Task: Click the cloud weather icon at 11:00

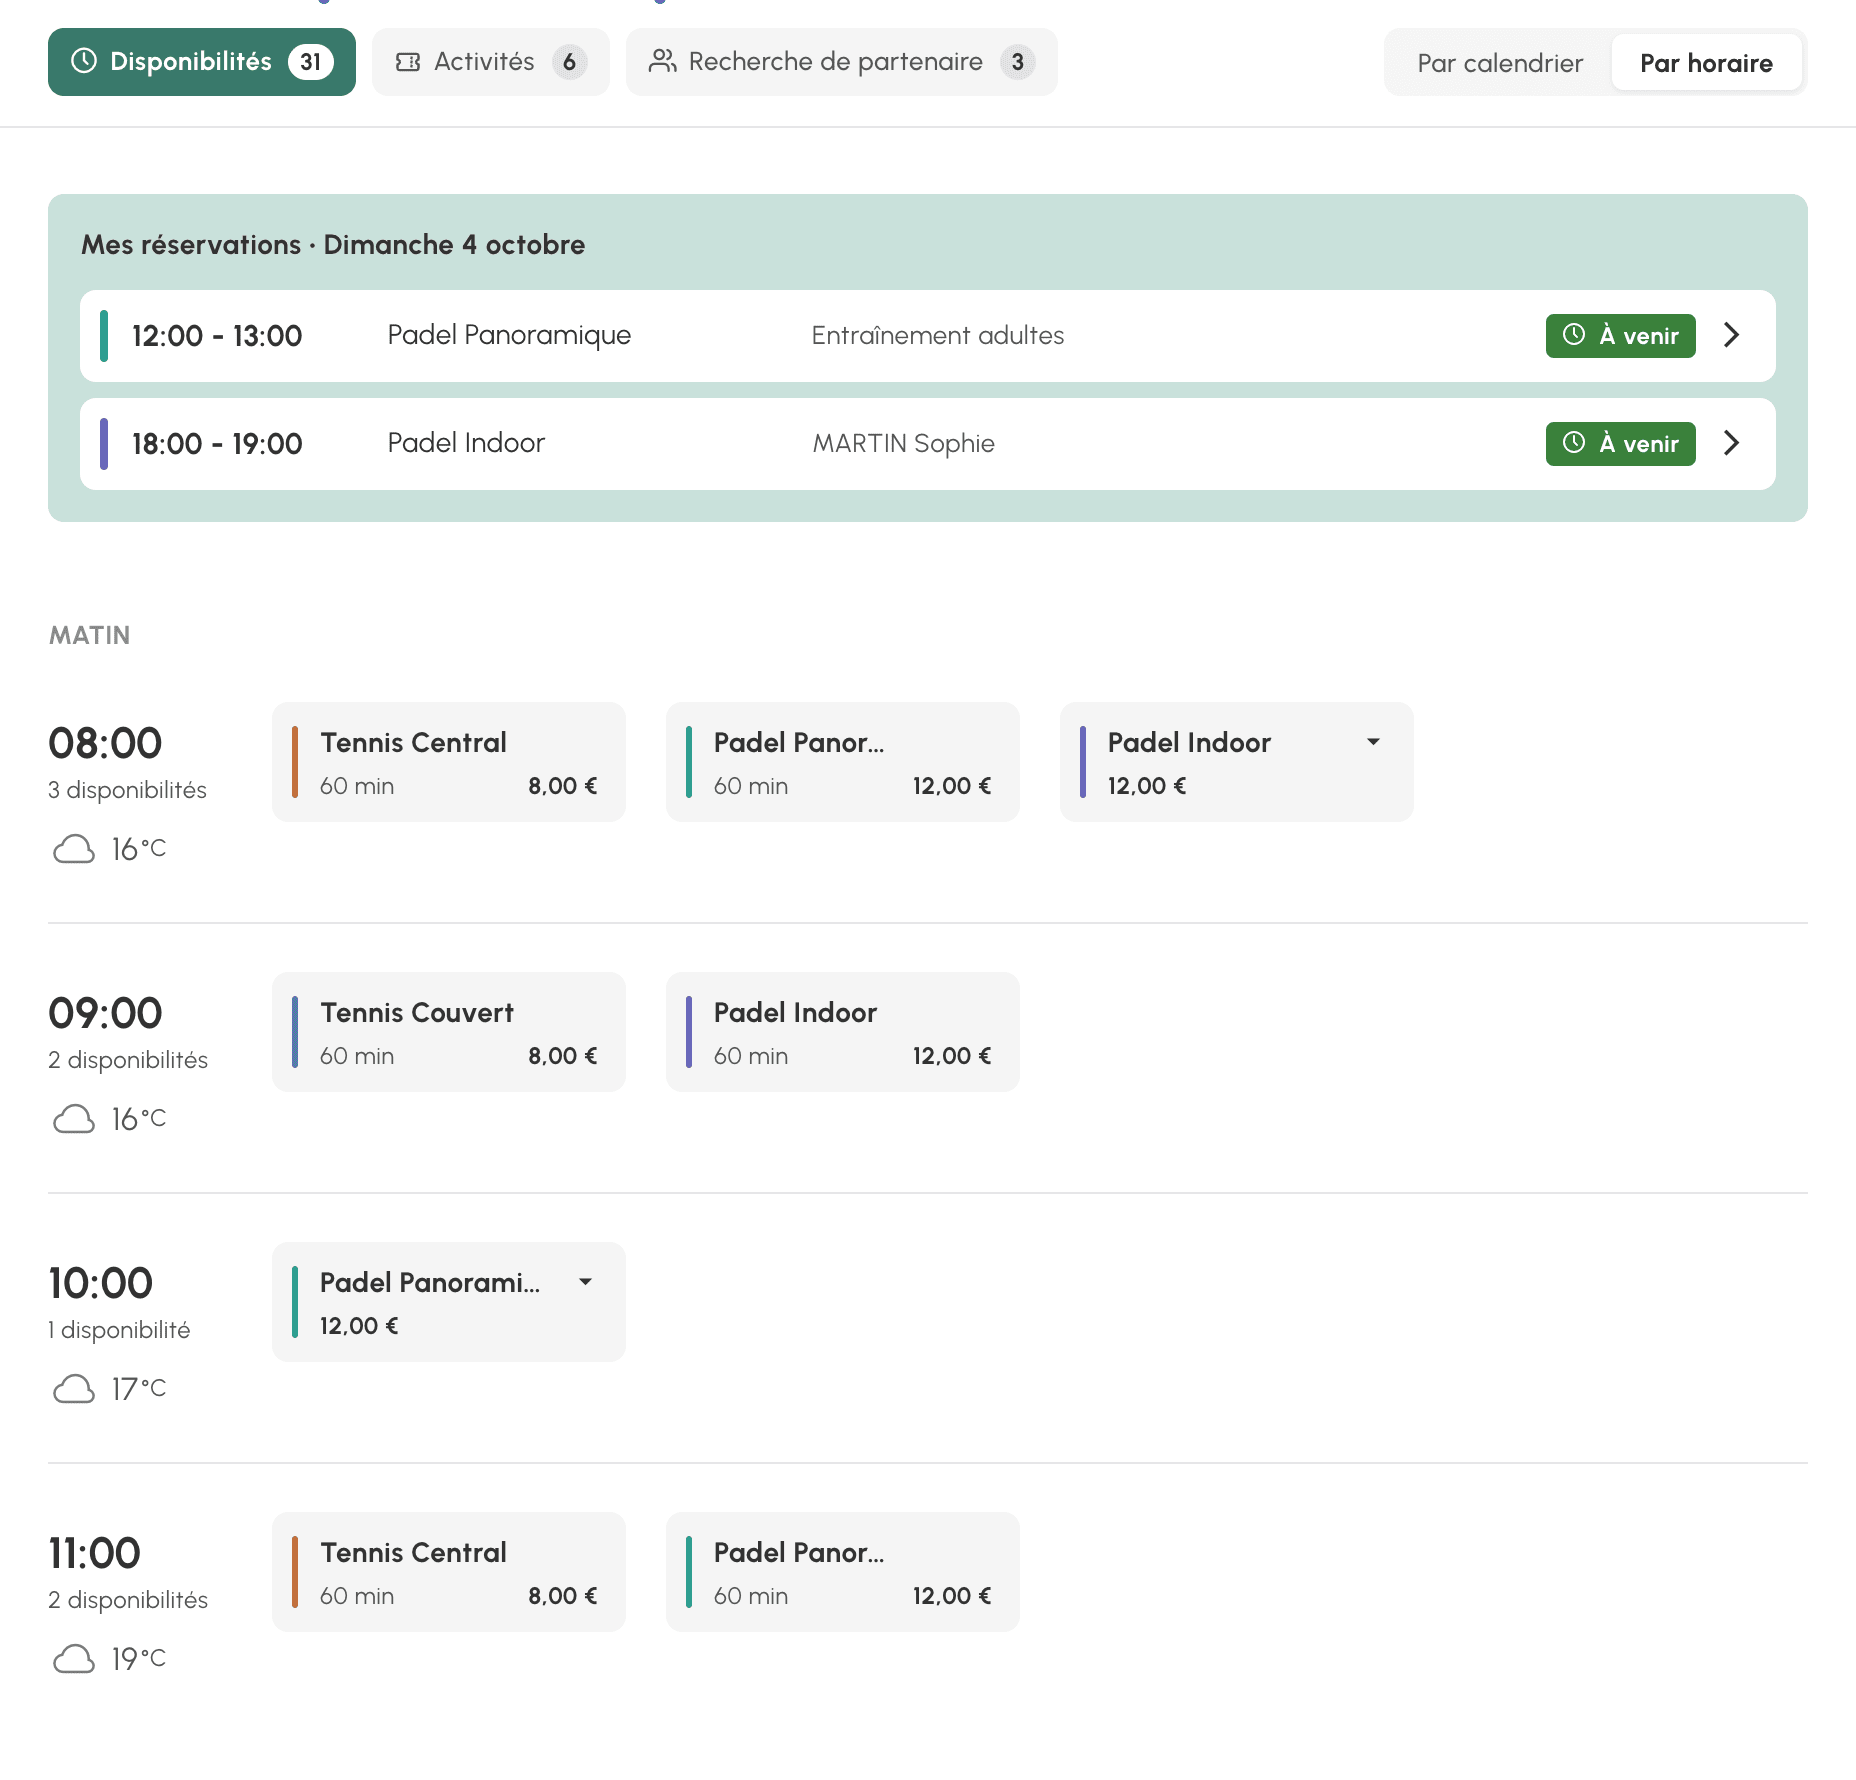Action: 74,1660
